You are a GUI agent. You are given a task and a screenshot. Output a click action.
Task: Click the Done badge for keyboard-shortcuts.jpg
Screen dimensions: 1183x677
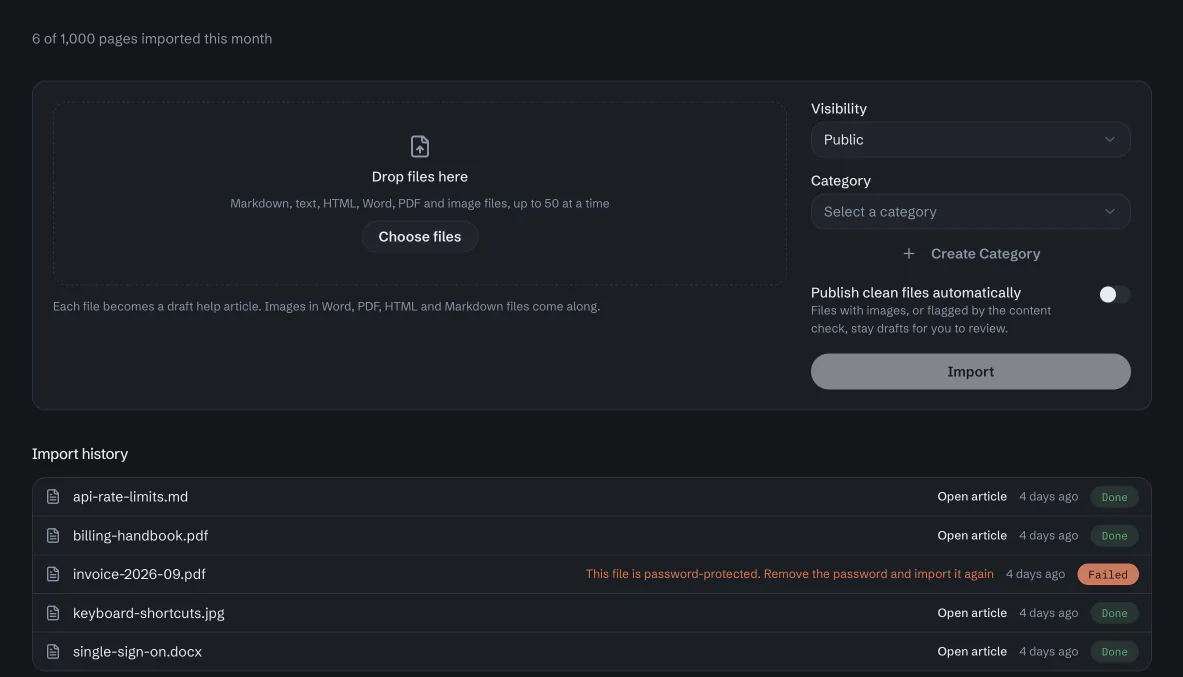(x=1114, y=613)
